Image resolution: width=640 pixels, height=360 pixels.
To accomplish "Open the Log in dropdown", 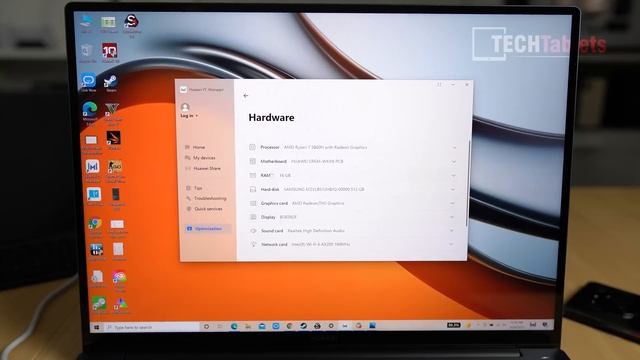I will 189,116.
